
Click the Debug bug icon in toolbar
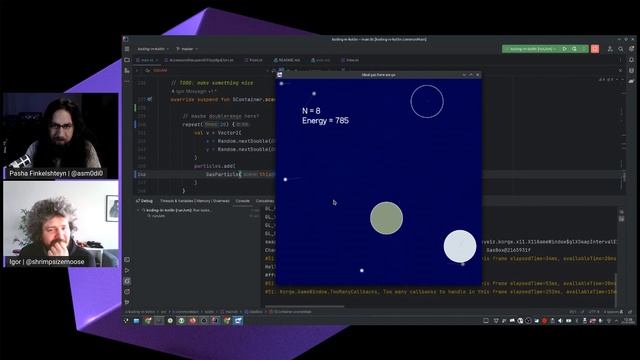[x=574, y=49]
